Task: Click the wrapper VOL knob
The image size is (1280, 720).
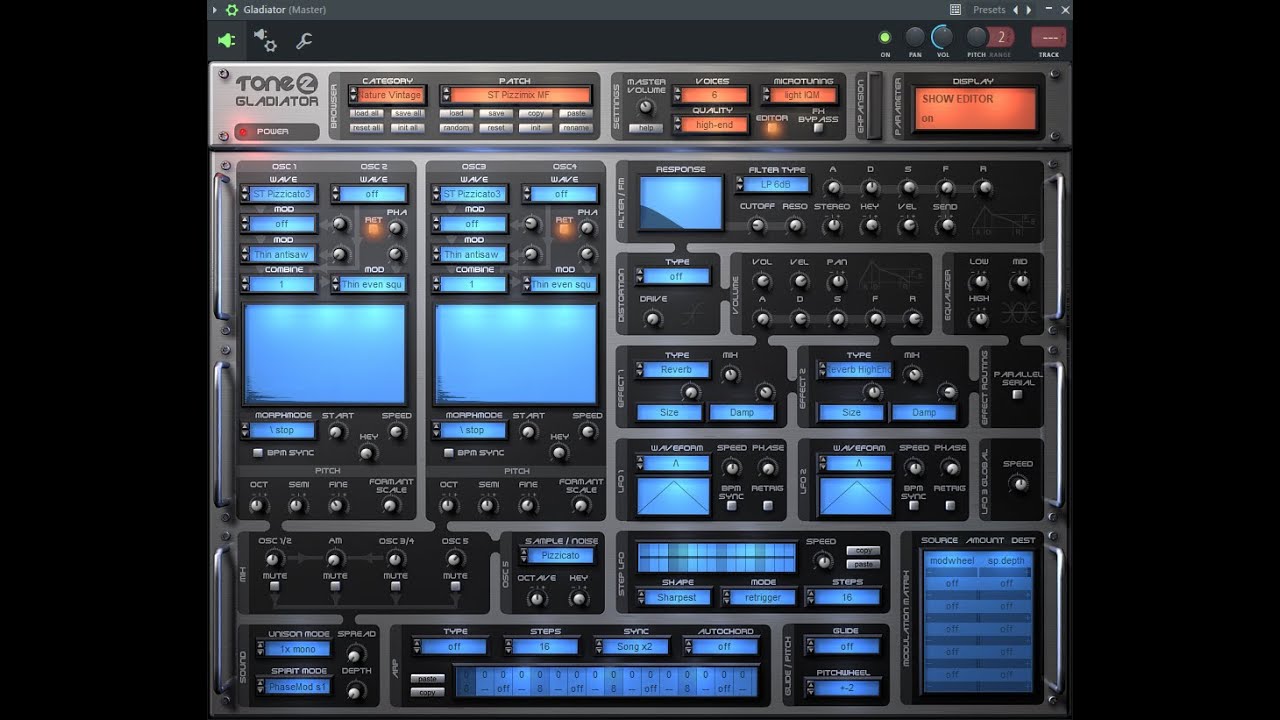Action: 942,37
